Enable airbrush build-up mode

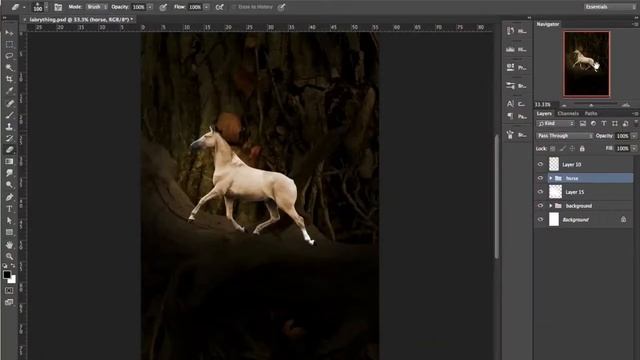coord(220,7)
